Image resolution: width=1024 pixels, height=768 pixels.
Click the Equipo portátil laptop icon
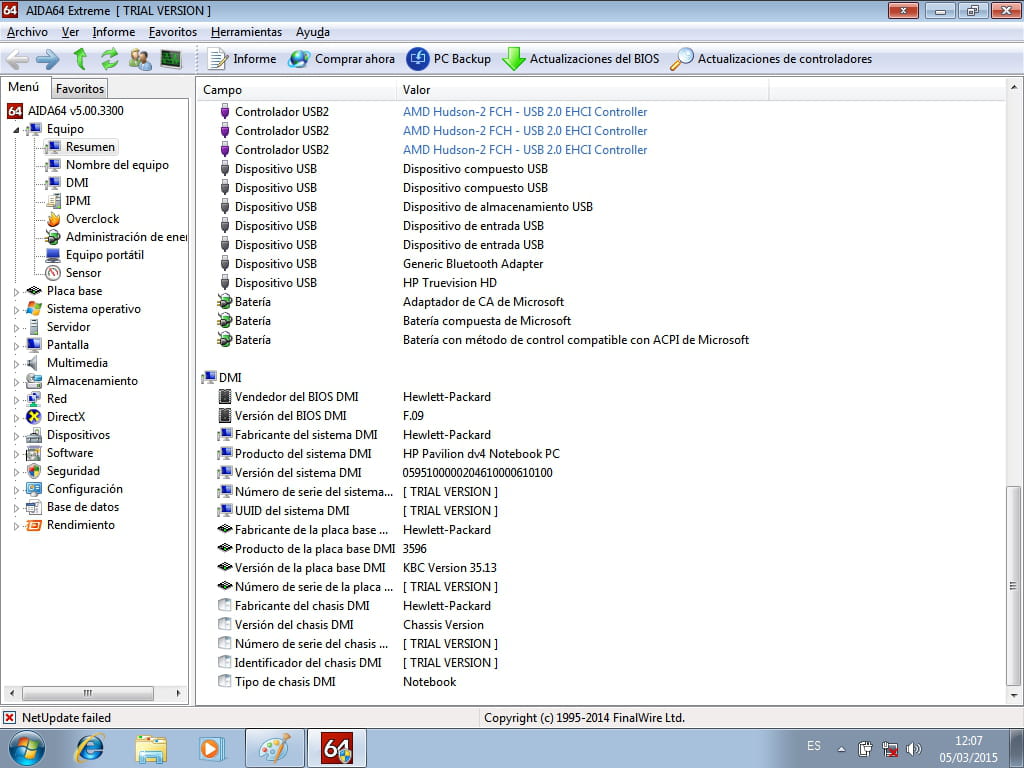tap(53, 255)
